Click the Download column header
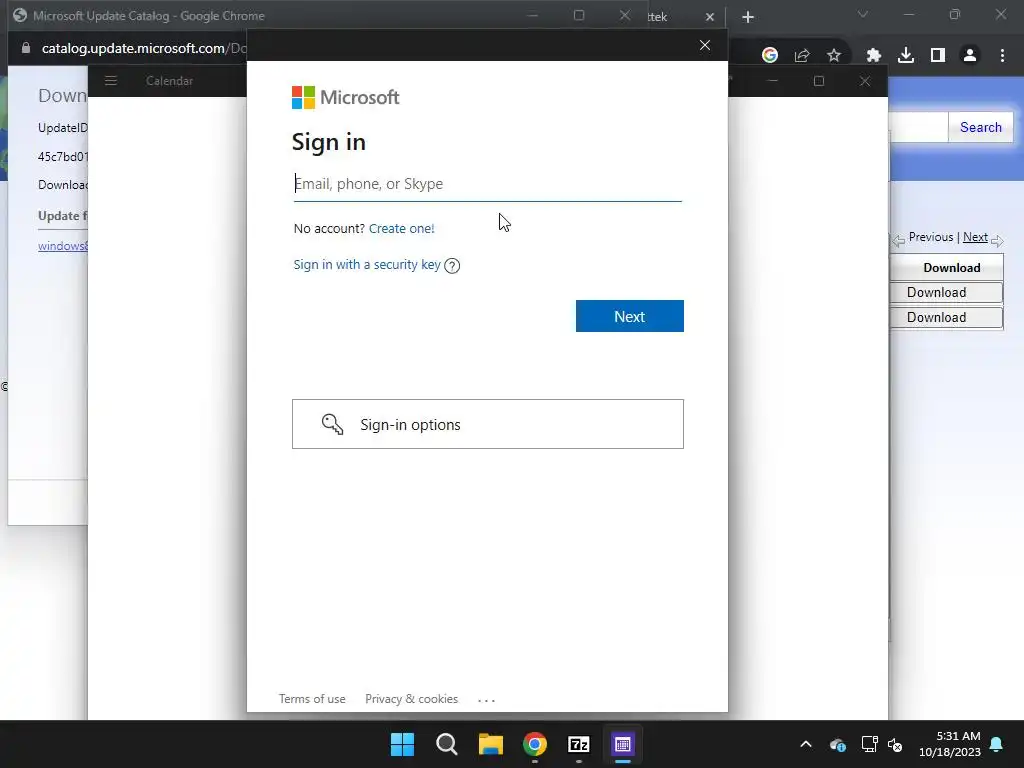Screen dimensions: 1024x768 tap(951, 268)
